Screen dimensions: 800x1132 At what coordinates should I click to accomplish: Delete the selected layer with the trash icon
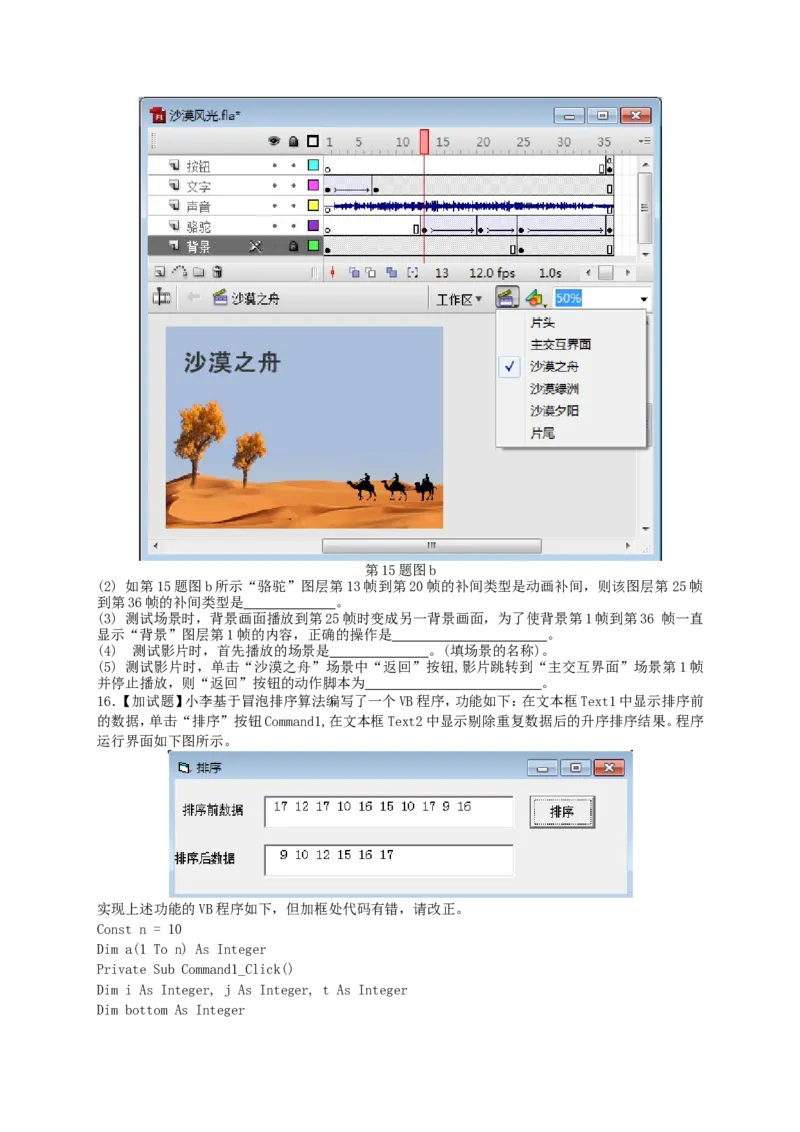tap(216, 271)
